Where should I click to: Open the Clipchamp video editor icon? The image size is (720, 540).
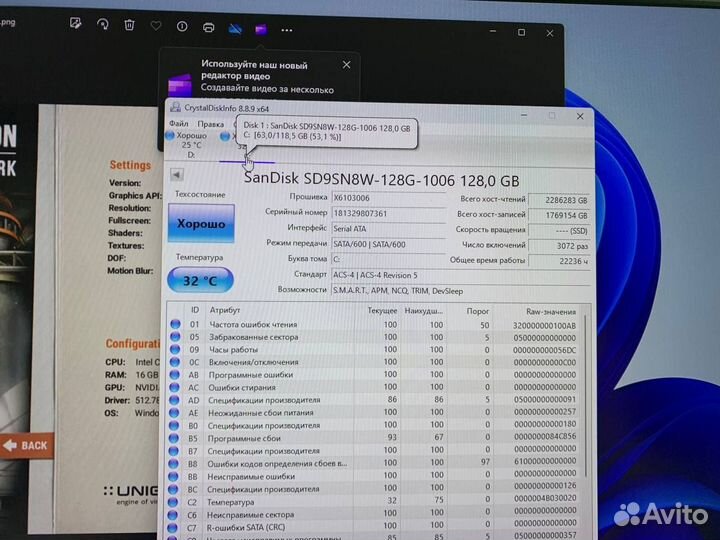(261, 30)
